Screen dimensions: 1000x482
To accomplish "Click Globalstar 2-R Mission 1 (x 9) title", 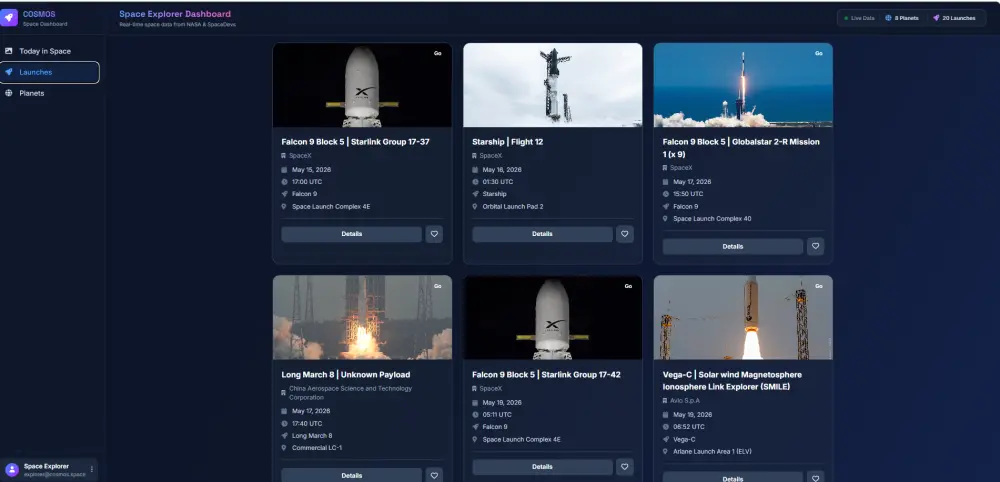I will (741, 148).
